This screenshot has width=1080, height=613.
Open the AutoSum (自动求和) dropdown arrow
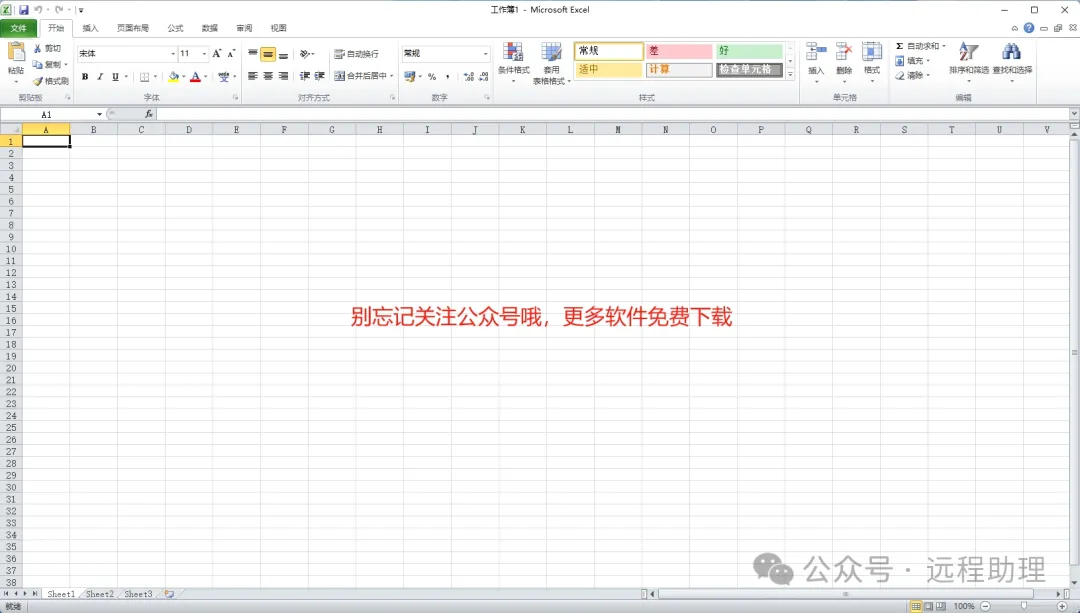(944, 46)
